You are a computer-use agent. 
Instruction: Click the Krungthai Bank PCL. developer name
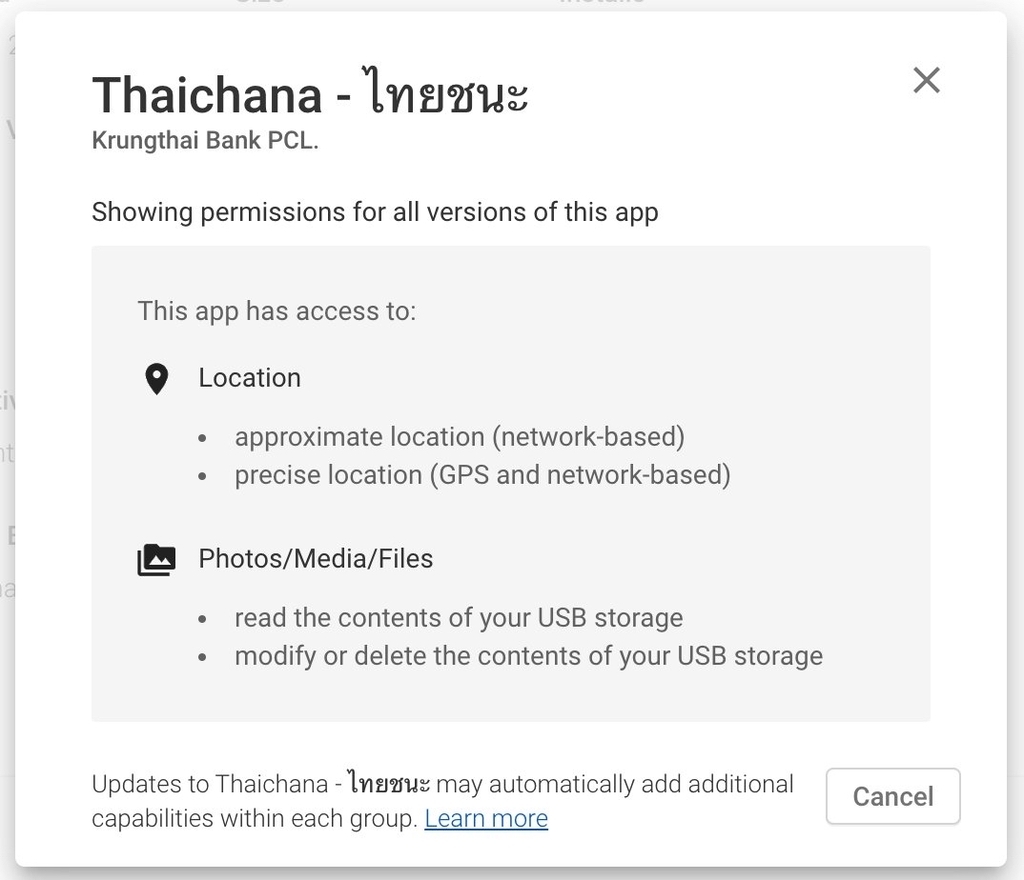tap(205, 141)
